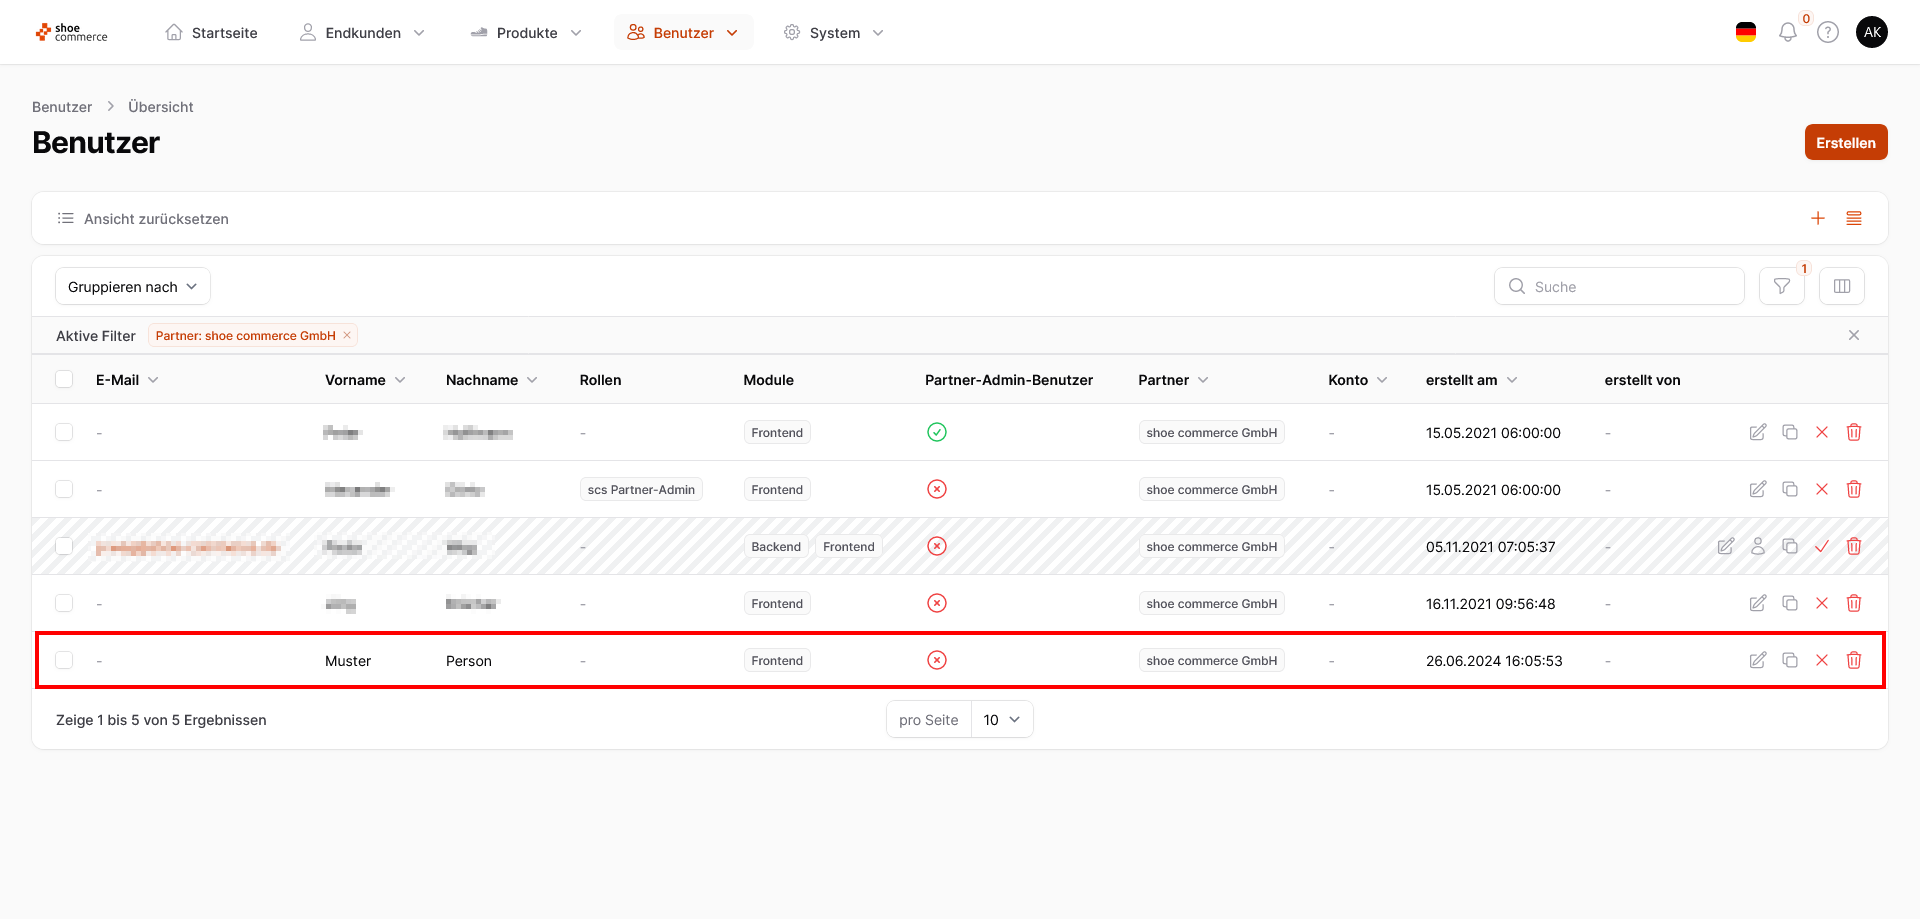Go to Startseite in the navigation
Screen dimensions: 1920x919
coord(211,32)
